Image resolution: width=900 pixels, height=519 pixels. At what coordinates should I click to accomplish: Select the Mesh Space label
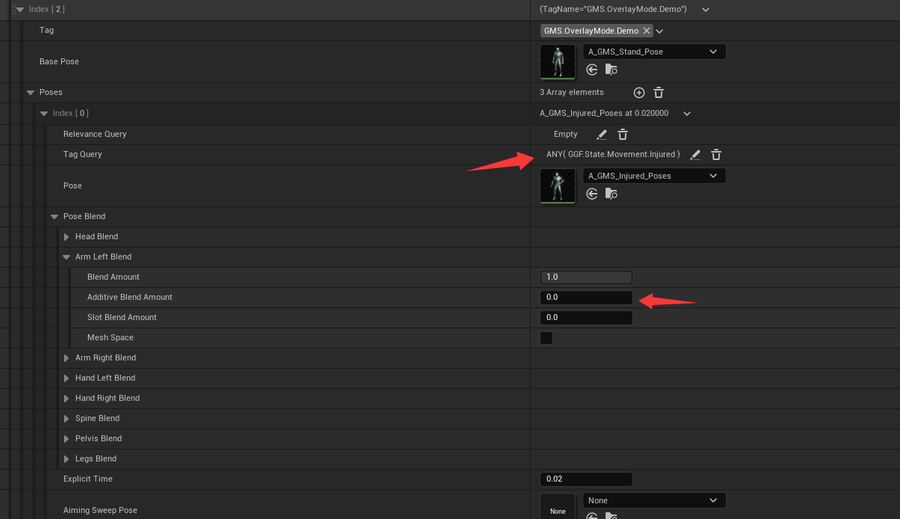pos(110,338)
